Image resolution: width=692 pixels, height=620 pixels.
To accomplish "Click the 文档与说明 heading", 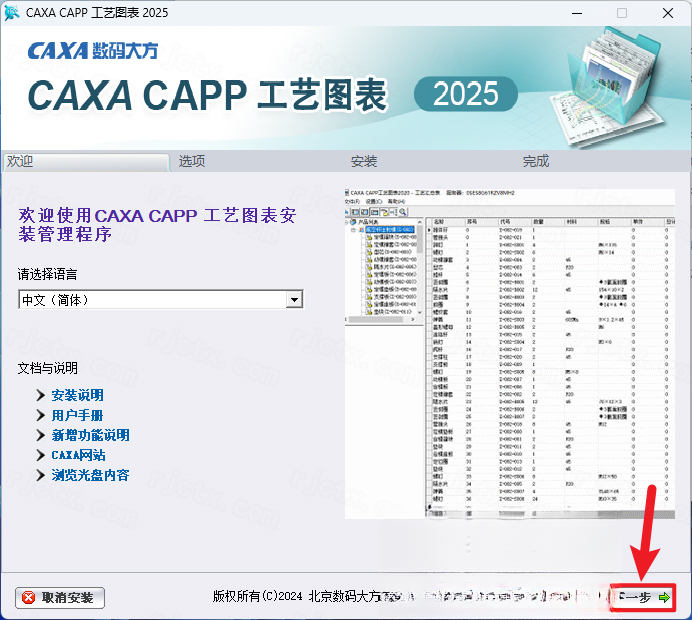I will [48, 368].
